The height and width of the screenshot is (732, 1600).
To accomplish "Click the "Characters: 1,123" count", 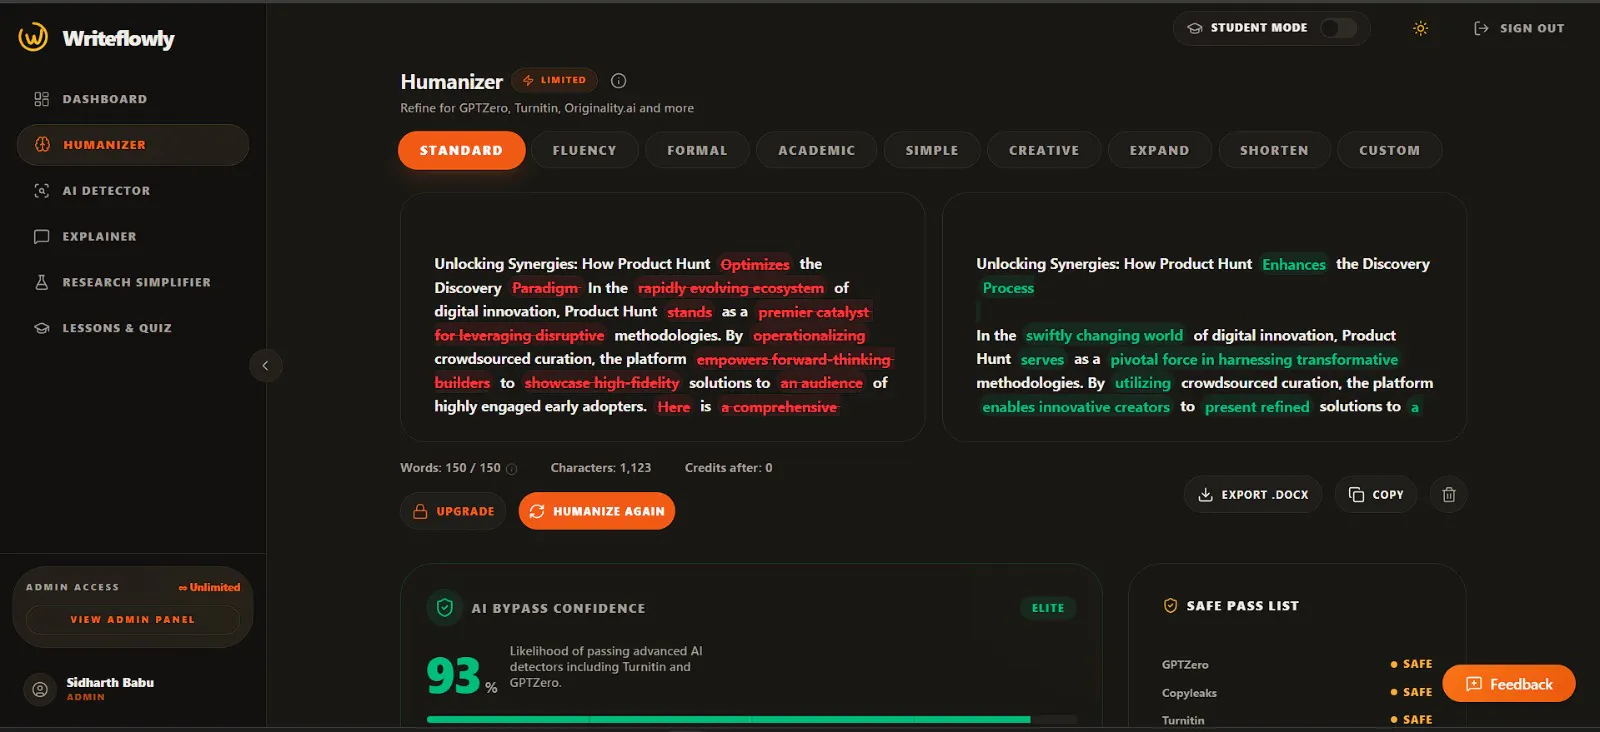I will (x=601, y=468).
